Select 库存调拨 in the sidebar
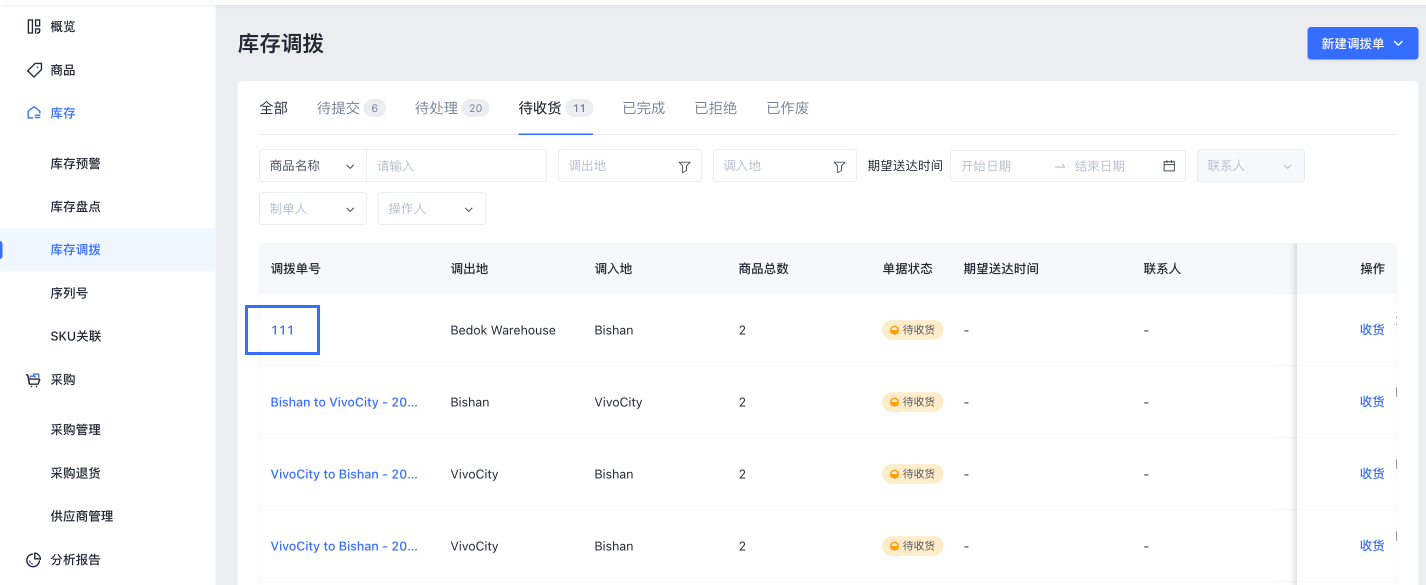Viewport: 1426px width, 585px height. point(108,250)
